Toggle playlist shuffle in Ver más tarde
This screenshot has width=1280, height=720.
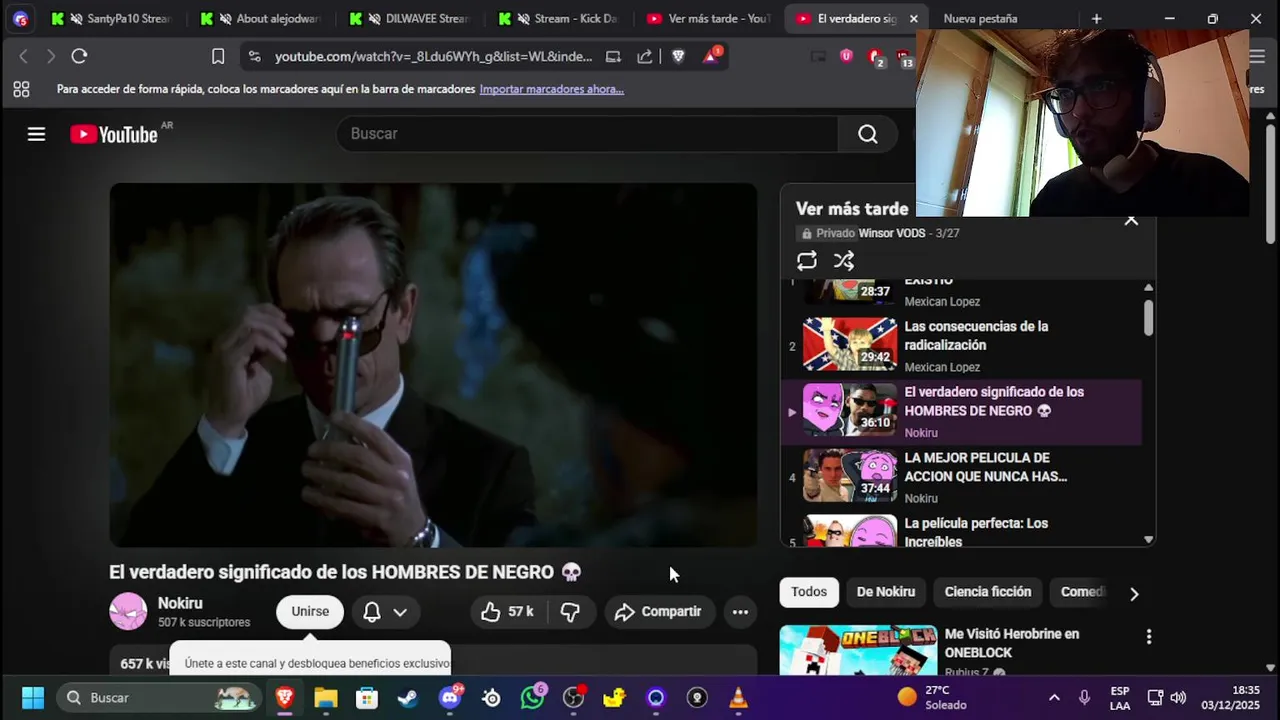pyautogui.click(x=844, y=261)
